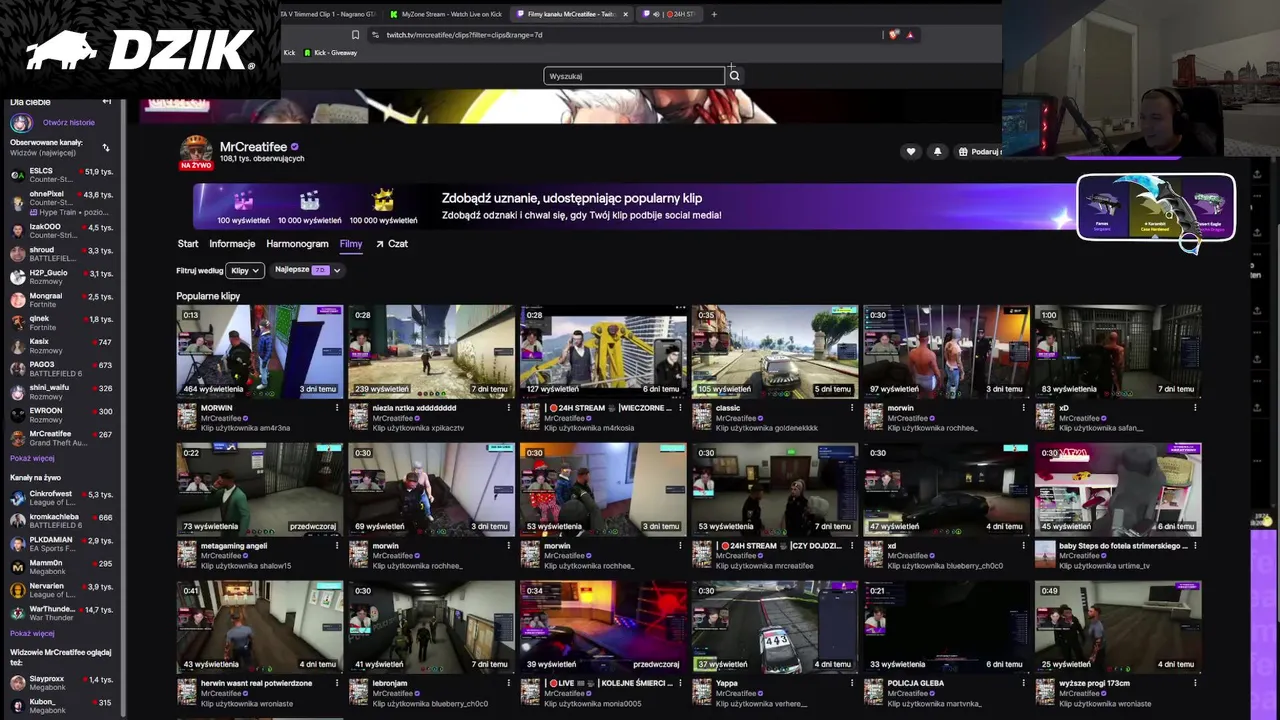This screenshot has width=1280, height=720.
Task: Click Pokaż więcej under Kanały na żywo
Action: [x=32, y=634]
